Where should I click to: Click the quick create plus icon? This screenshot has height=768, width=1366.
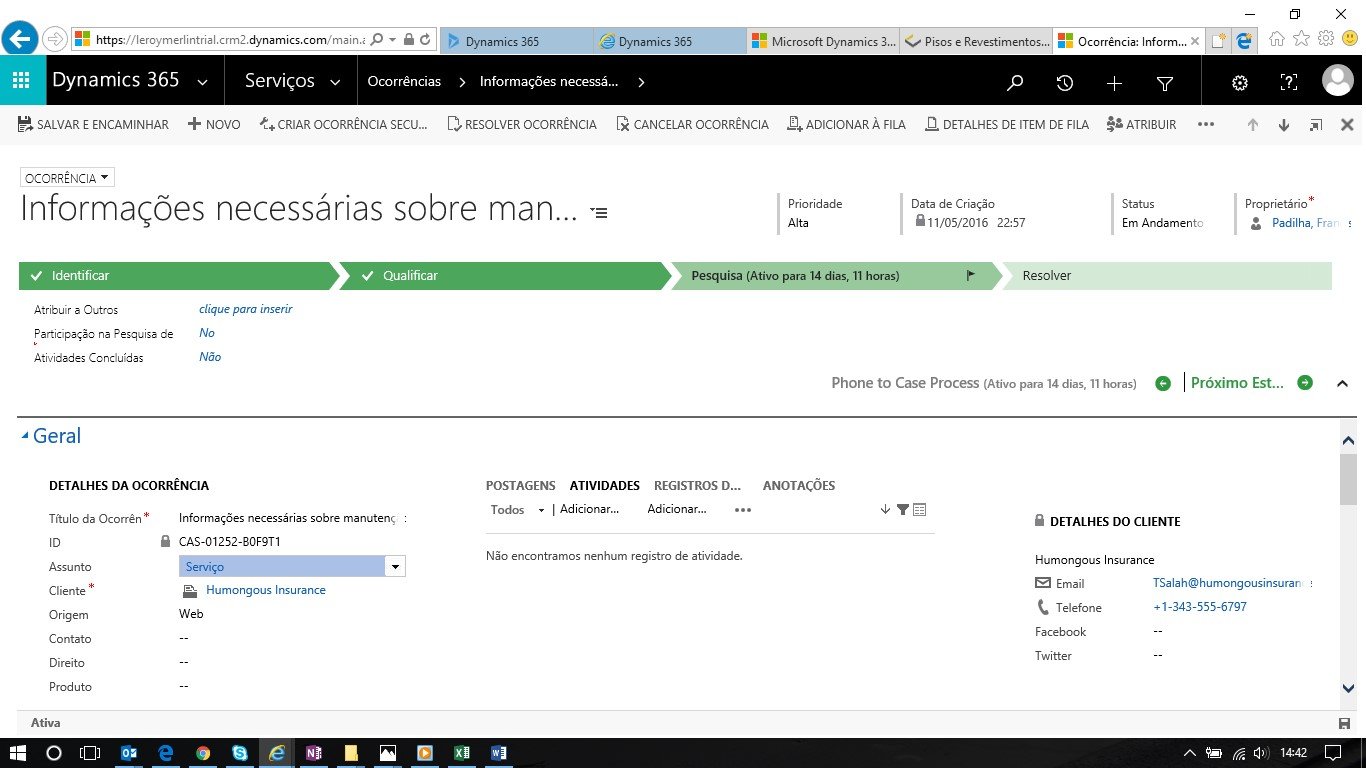click(1115, 84)
